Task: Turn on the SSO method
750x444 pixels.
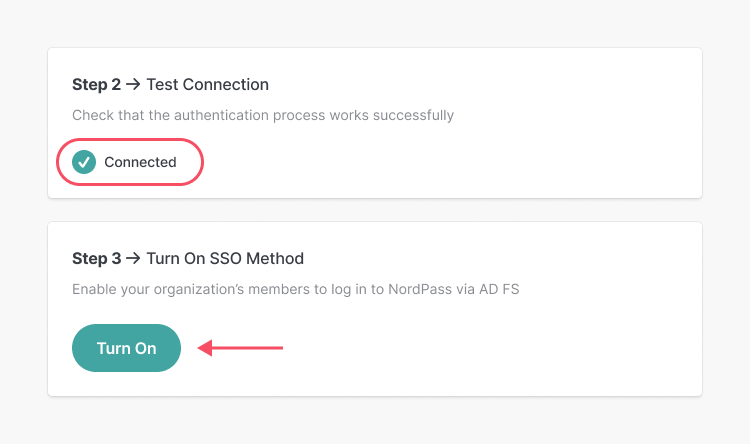Action: click(126, 348)
